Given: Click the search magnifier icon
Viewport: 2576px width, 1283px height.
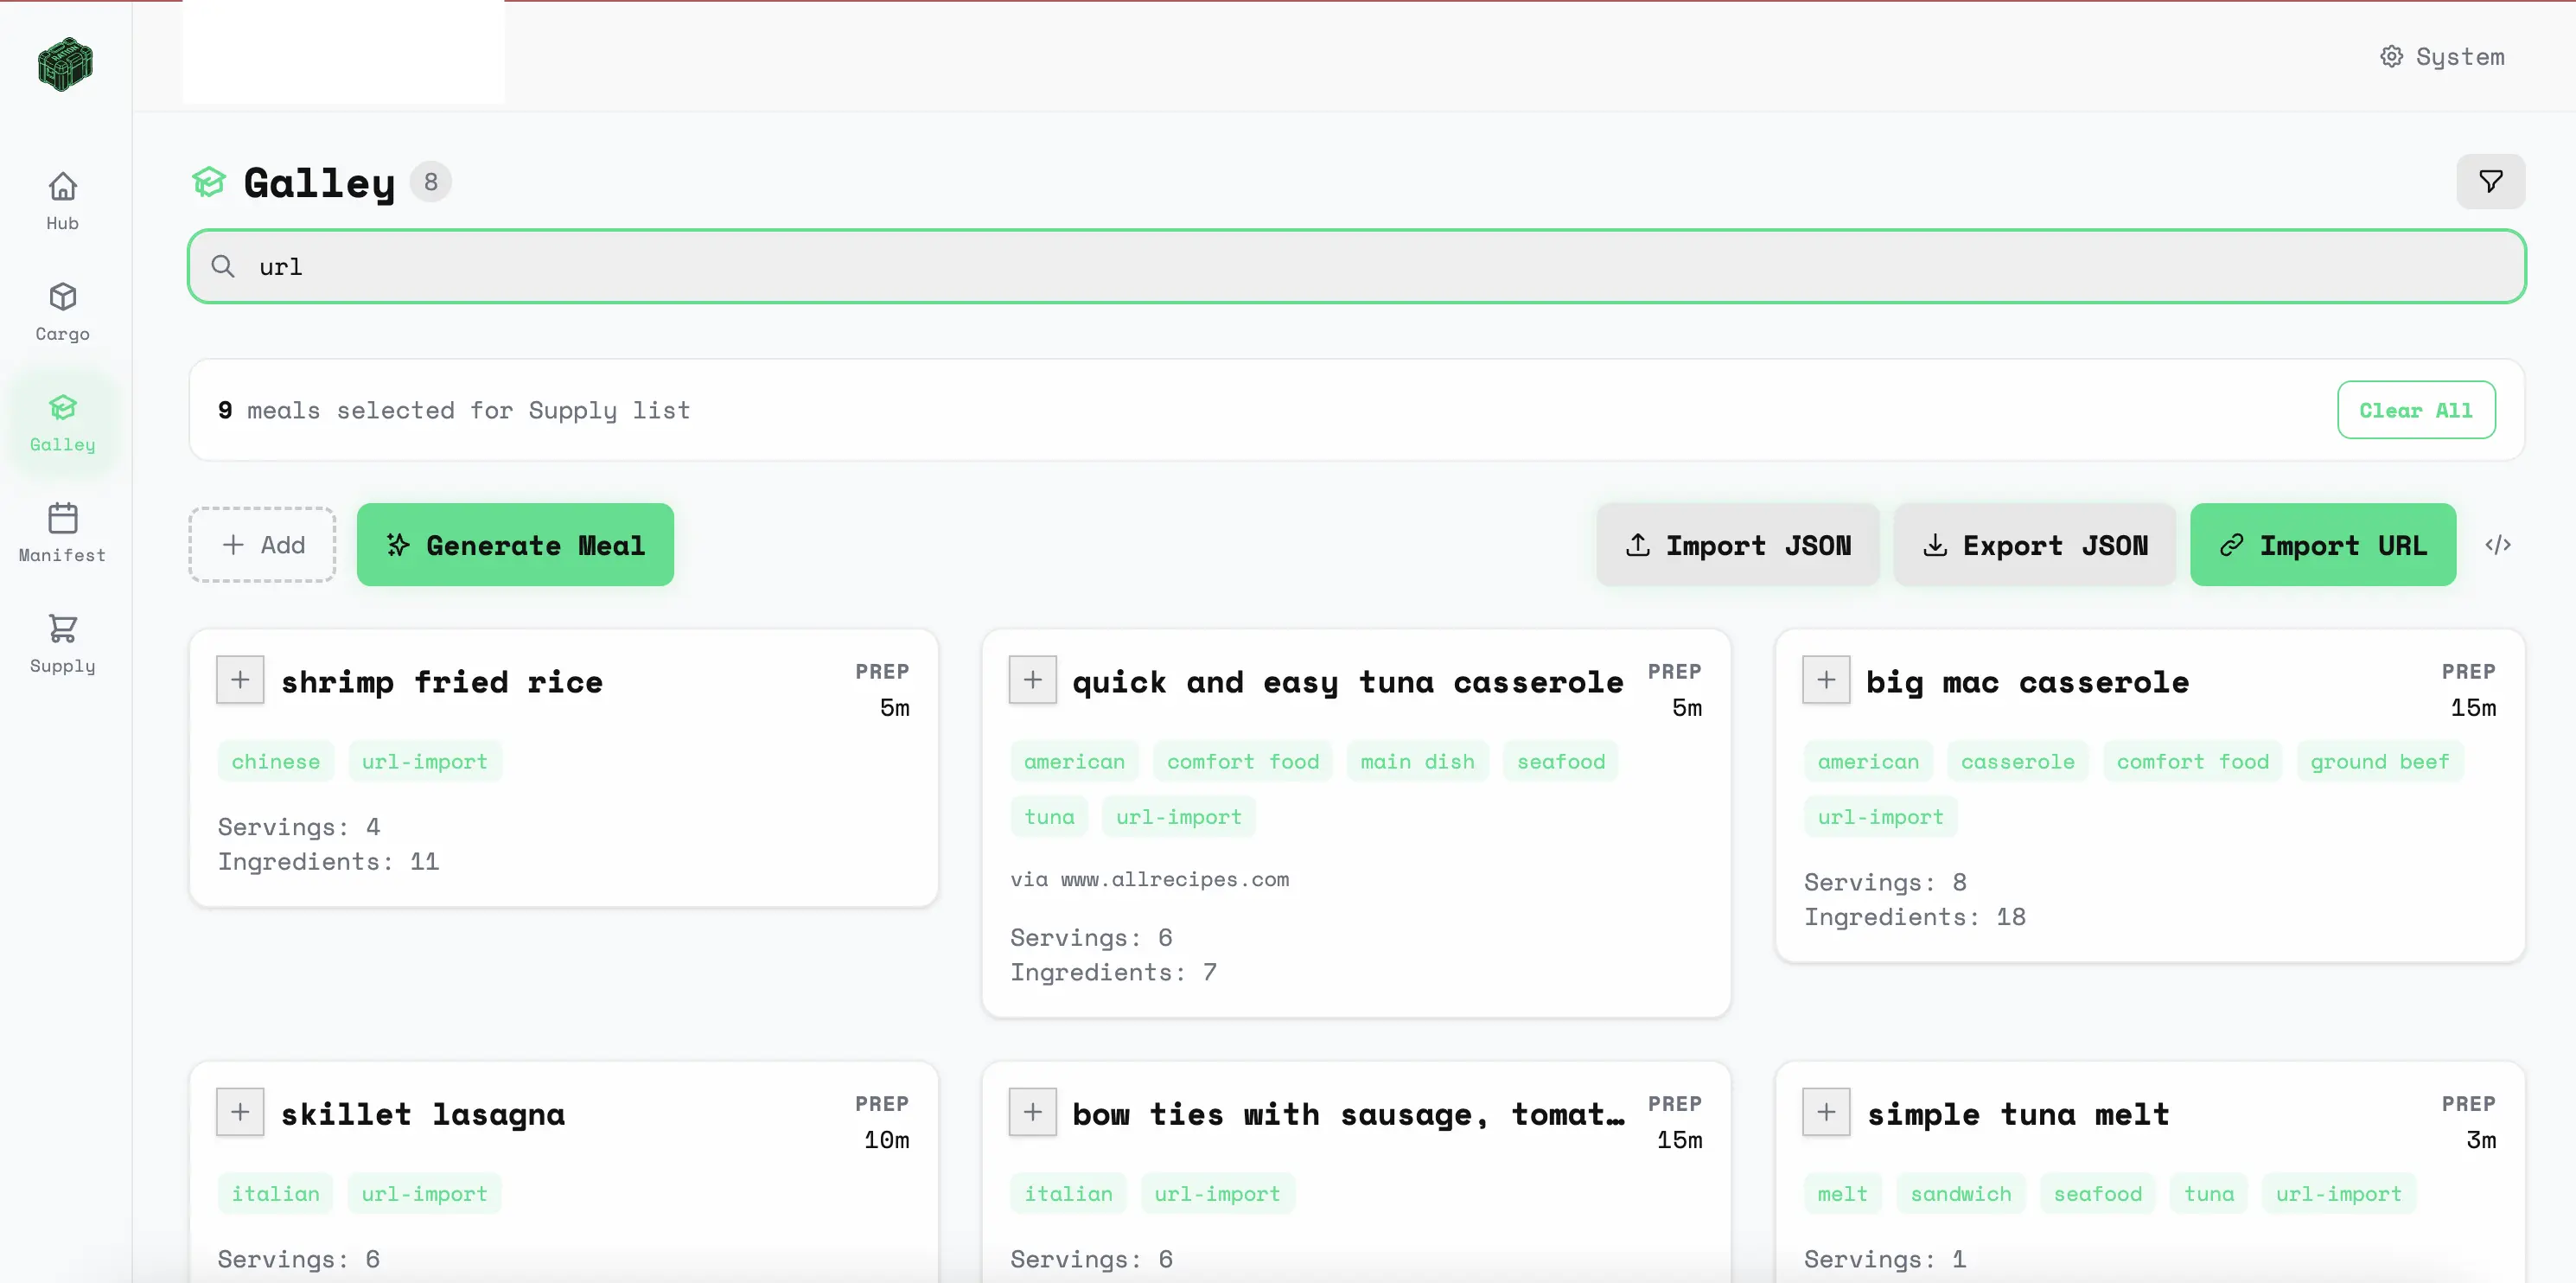Looking at the screenshot, I should [x=223, y=266].
